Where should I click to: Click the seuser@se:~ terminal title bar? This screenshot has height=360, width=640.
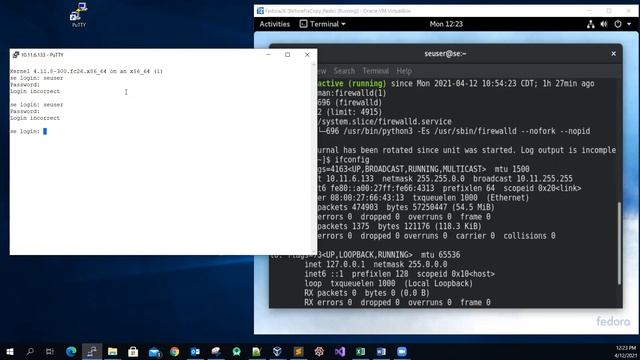pyautogui.click(x=445, y=53)
